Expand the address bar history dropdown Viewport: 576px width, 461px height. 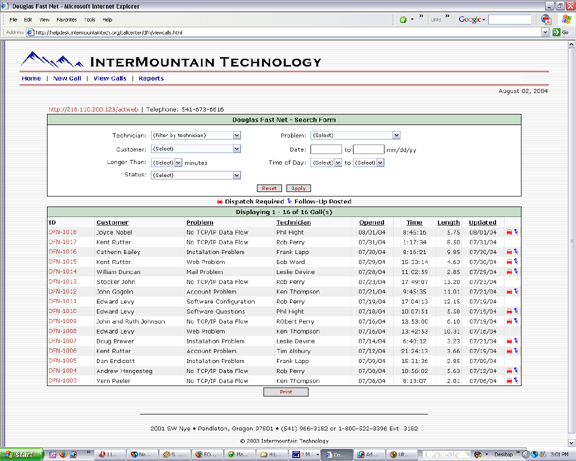click(x=545, y=32)
